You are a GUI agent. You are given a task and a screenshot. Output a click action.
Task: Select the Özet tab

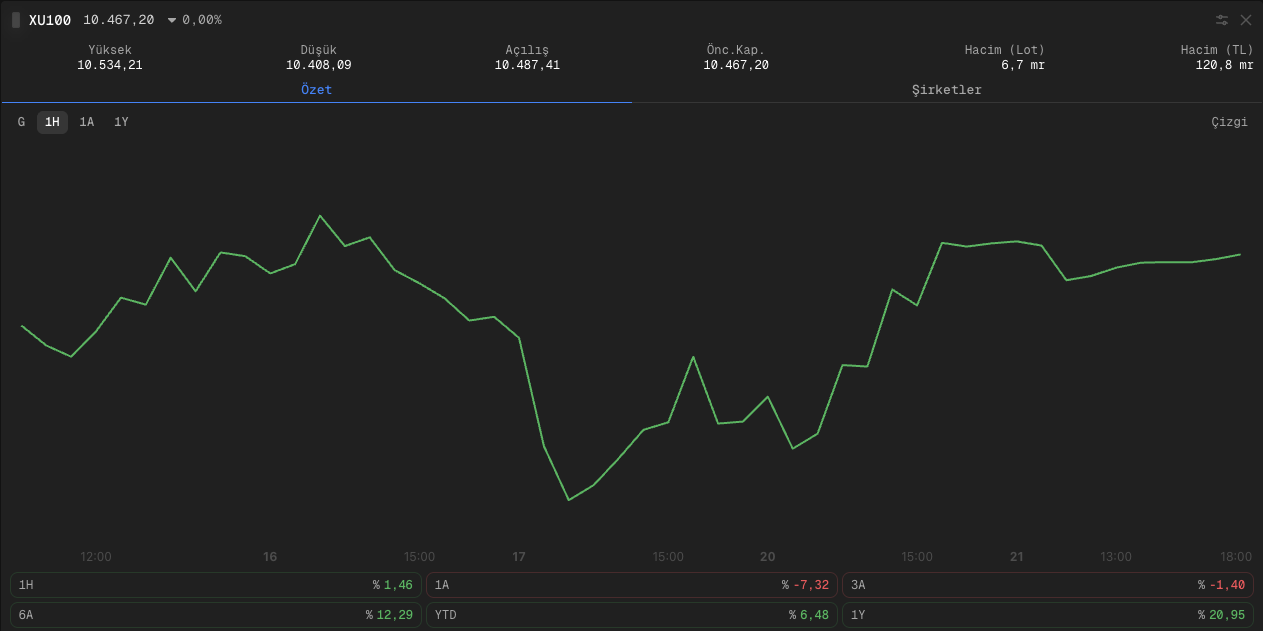click(316, 89)
